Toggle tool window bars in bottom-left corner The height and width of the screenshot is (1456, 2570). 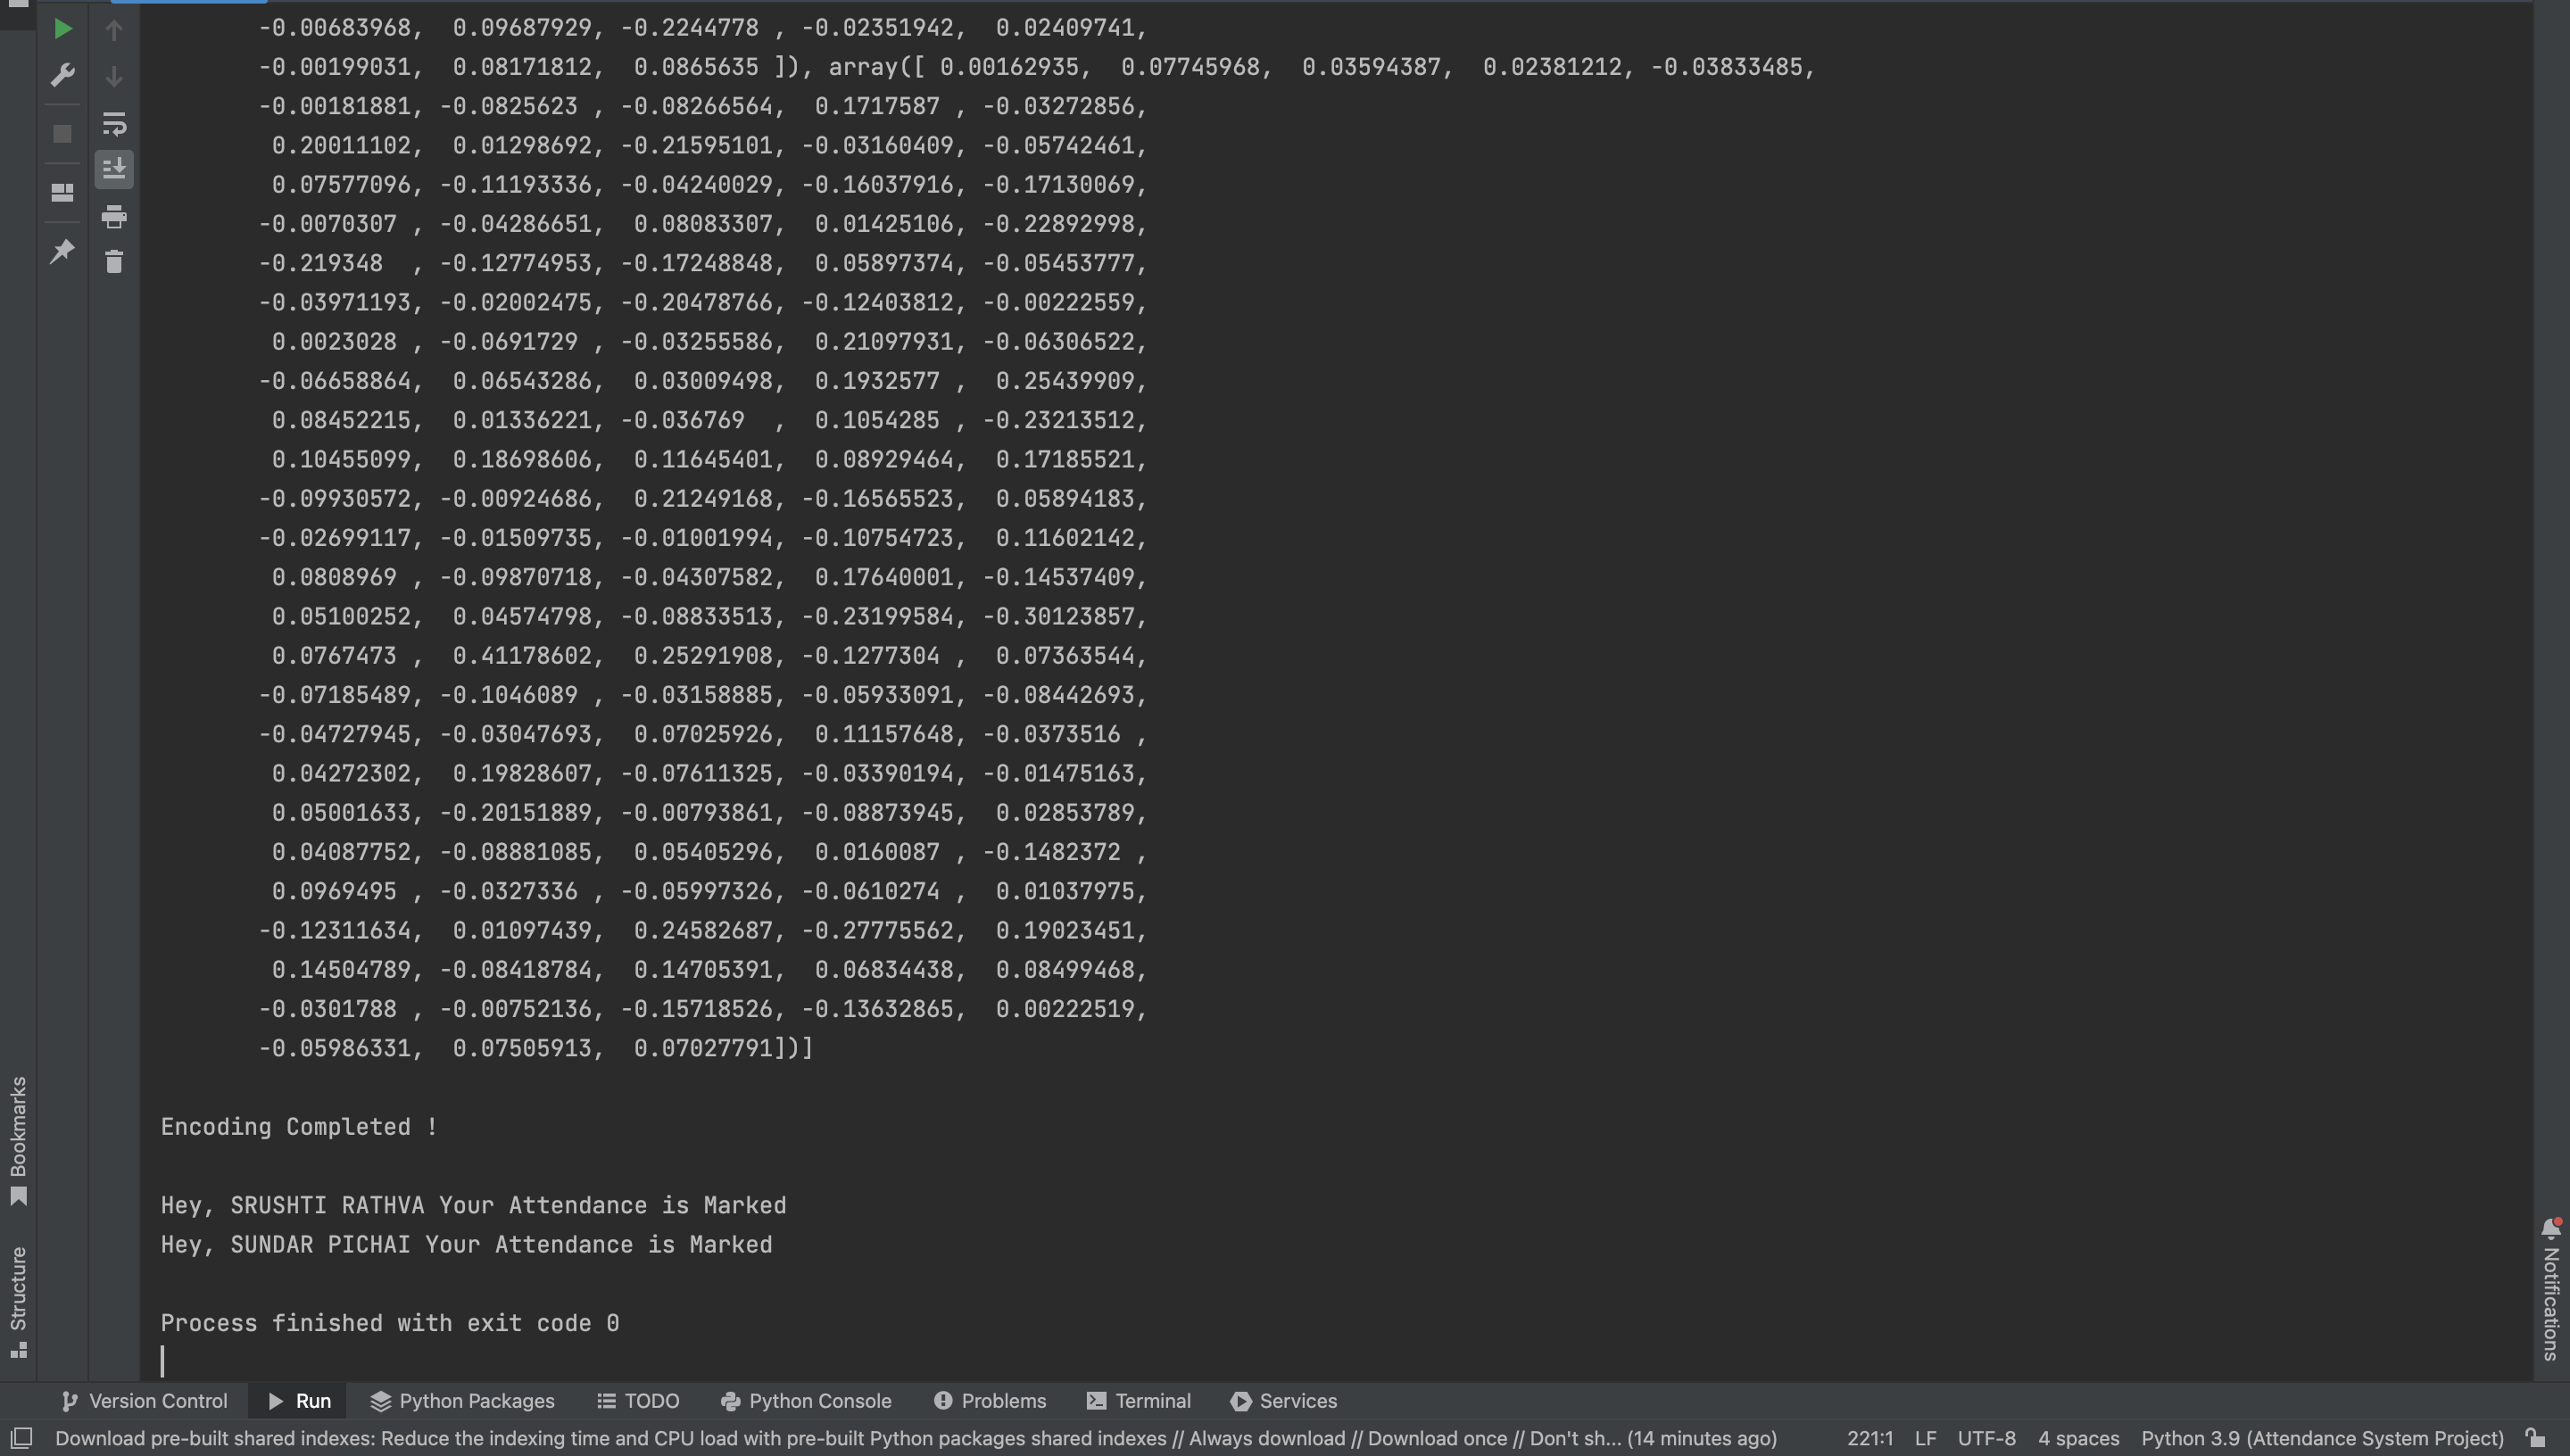pos(21,1438)
